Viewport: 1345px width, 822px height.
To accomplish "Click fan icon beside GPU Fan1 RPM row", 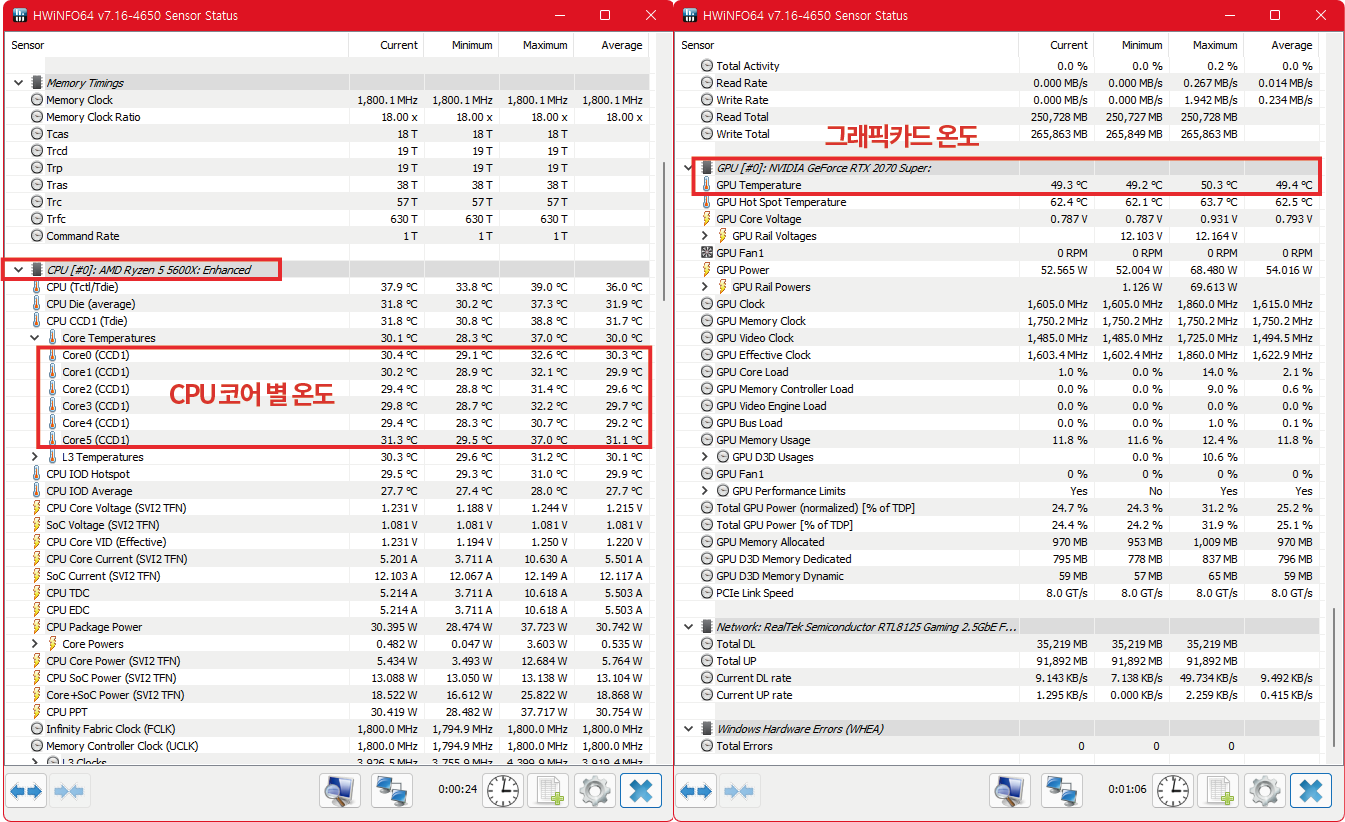I will click(706, 253).
